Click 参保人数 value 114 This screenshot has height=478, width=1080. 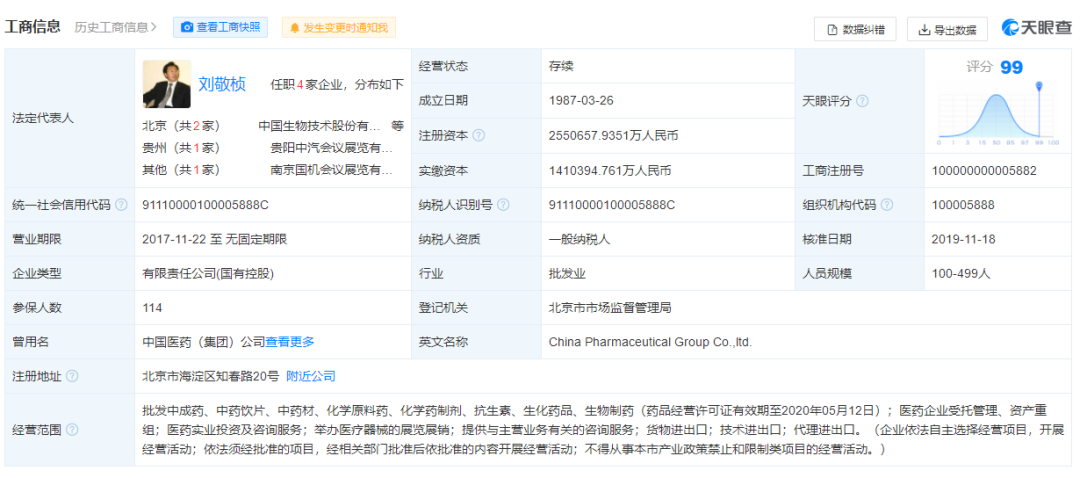pyautogui.click(x=152, y=308)
